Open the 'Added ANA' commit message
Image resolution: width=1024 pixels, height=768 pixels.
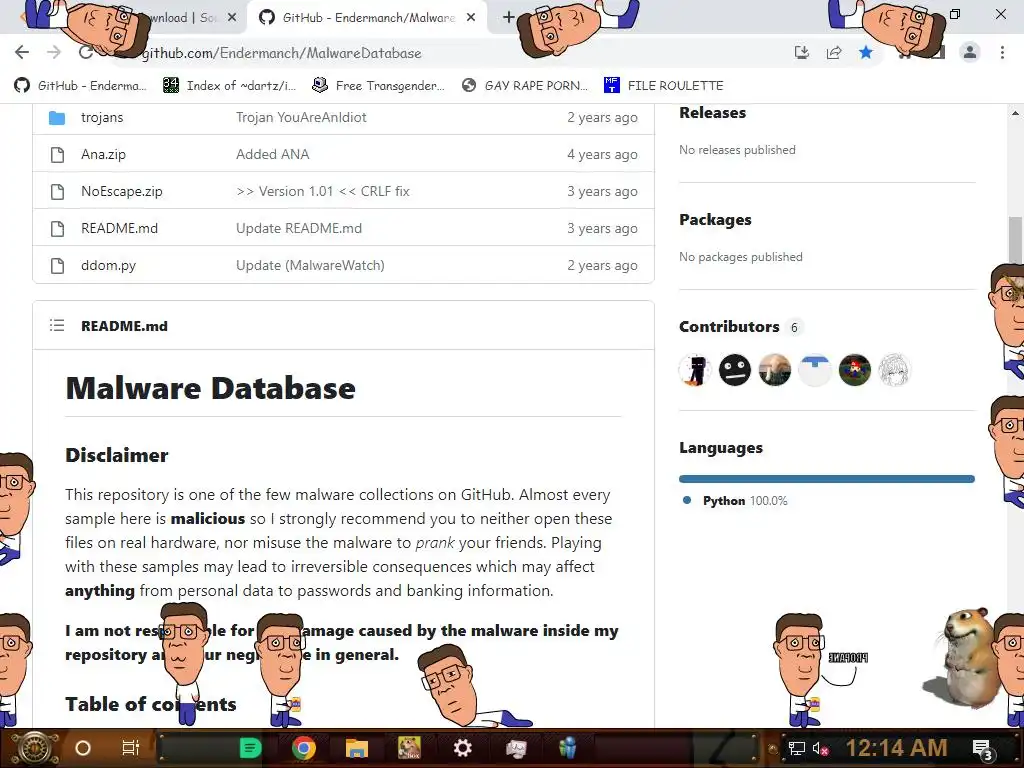pyautogui.click(x=272, y=155)
